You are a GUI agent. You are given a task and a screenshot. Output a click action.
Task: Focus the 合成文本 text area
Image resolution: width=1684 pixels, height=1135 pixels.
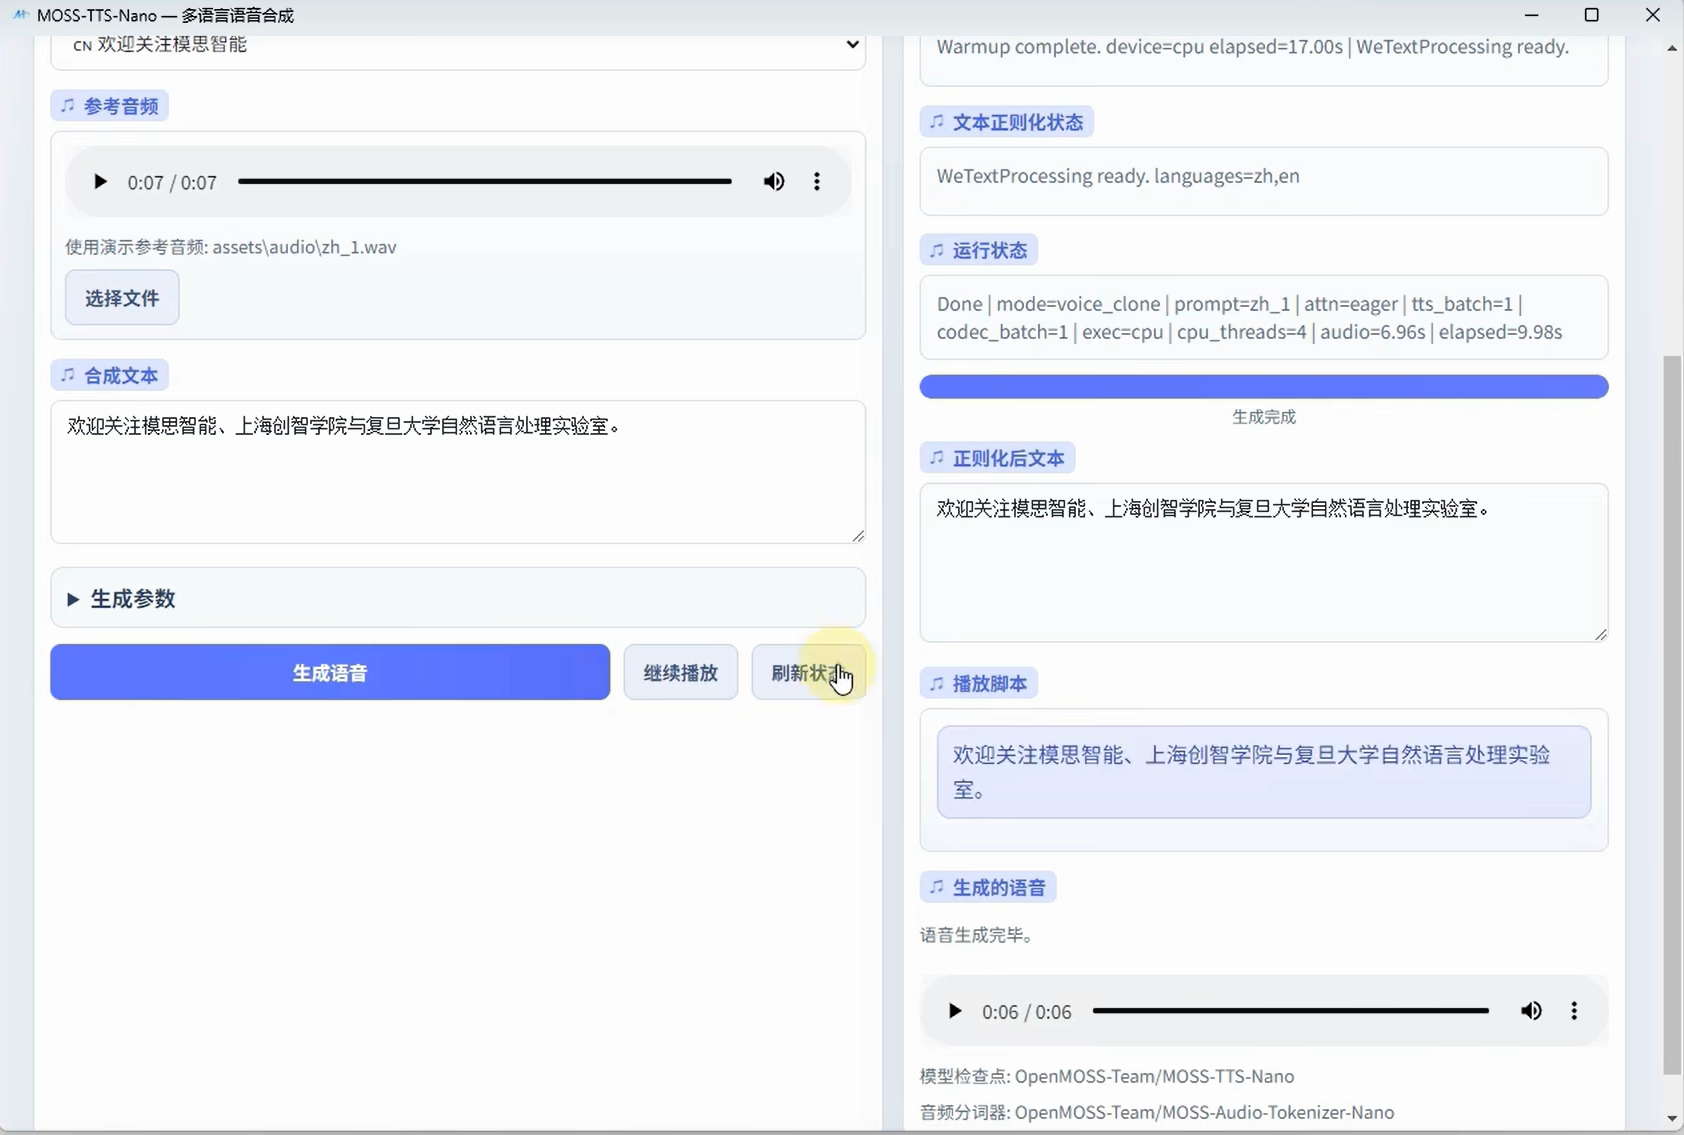coord(458,472)
